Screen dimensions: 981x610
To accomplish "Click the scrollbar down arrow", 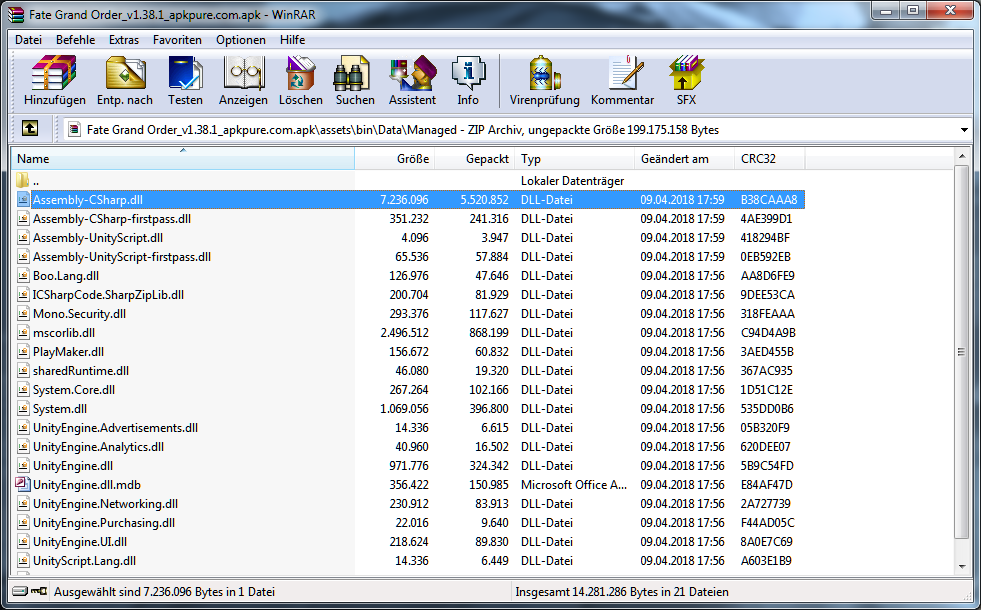I will [x=962, y=567].
